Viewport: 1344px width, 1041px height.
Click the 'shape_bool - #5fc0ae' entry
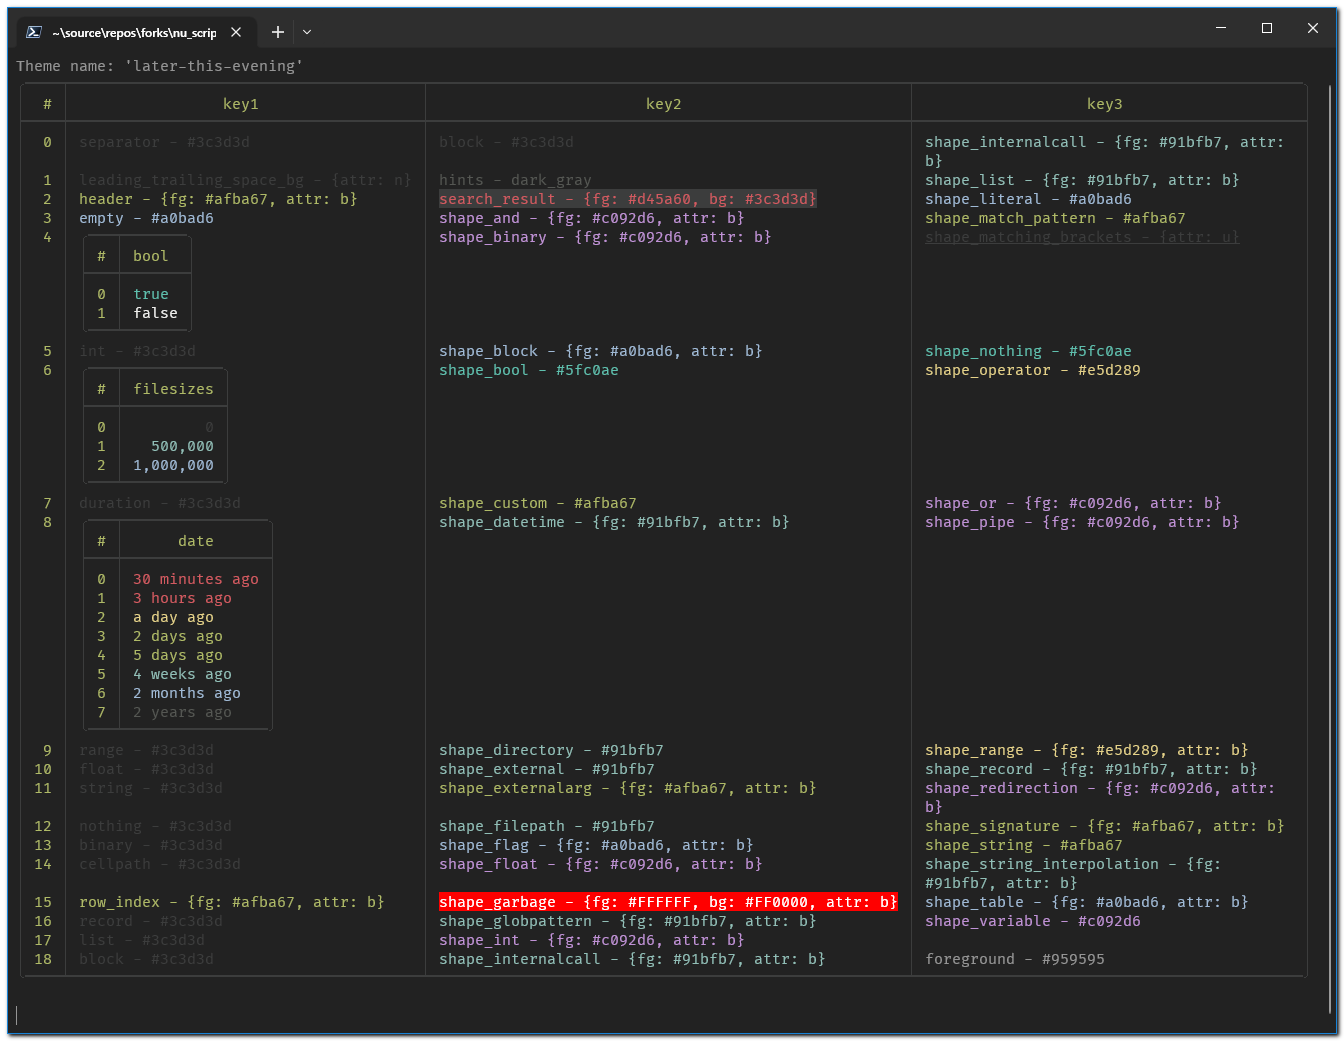pyautogui.click(x=529, y=370)
